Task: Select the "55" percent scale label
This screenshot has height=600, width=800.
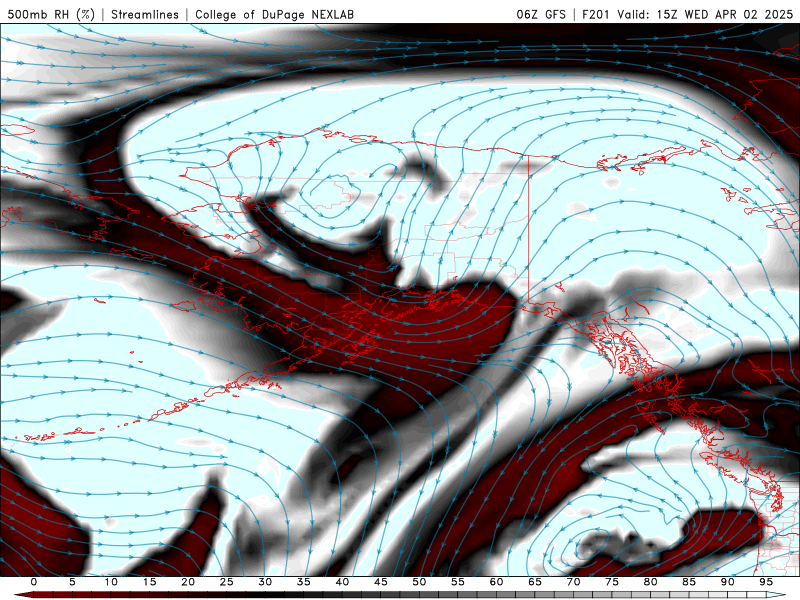Action: tap(458, 582)
